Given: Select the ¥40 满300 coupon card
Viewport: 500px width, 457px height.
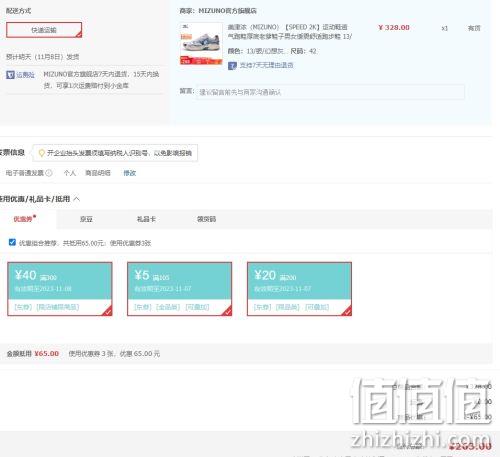Looking at the screenshot, I should pyautogui.click(x=60, y=289).
